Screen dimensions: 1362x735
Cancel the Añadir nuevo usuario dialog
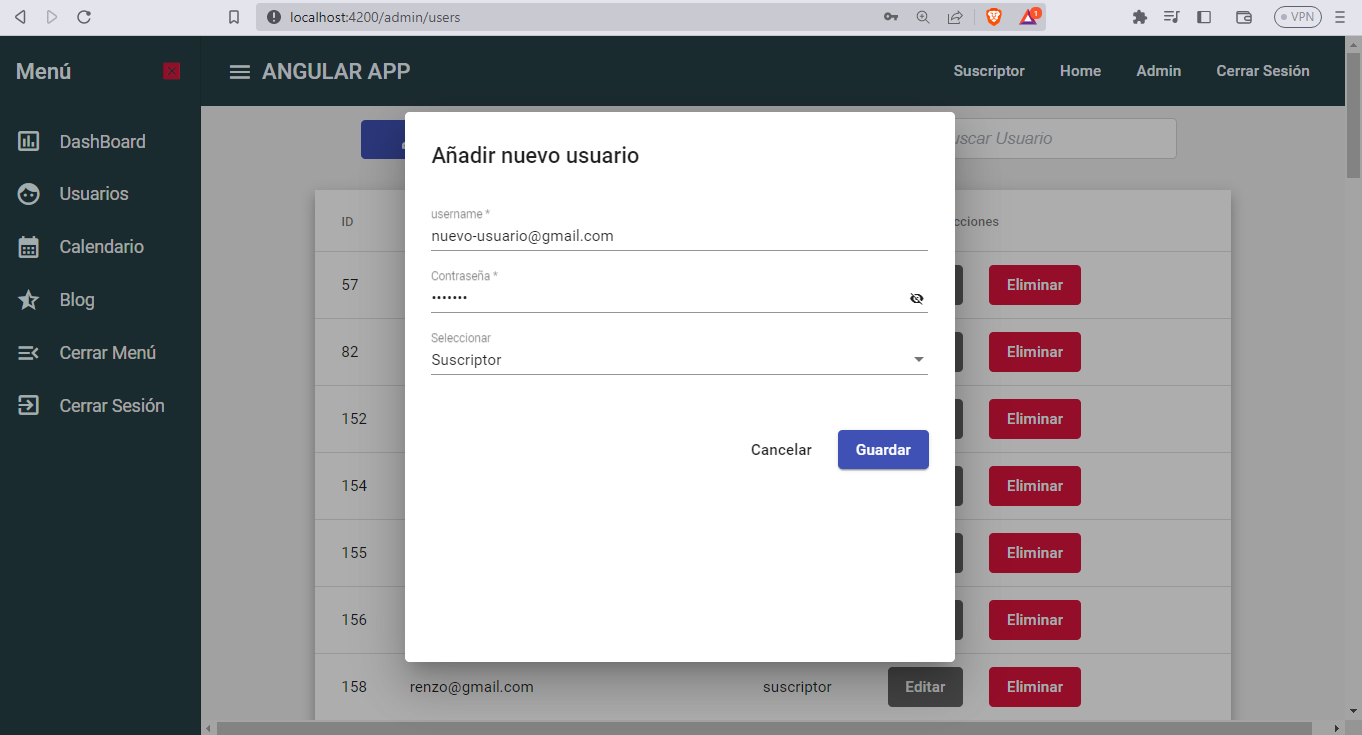pyautogui.click(x=781, y=449)
